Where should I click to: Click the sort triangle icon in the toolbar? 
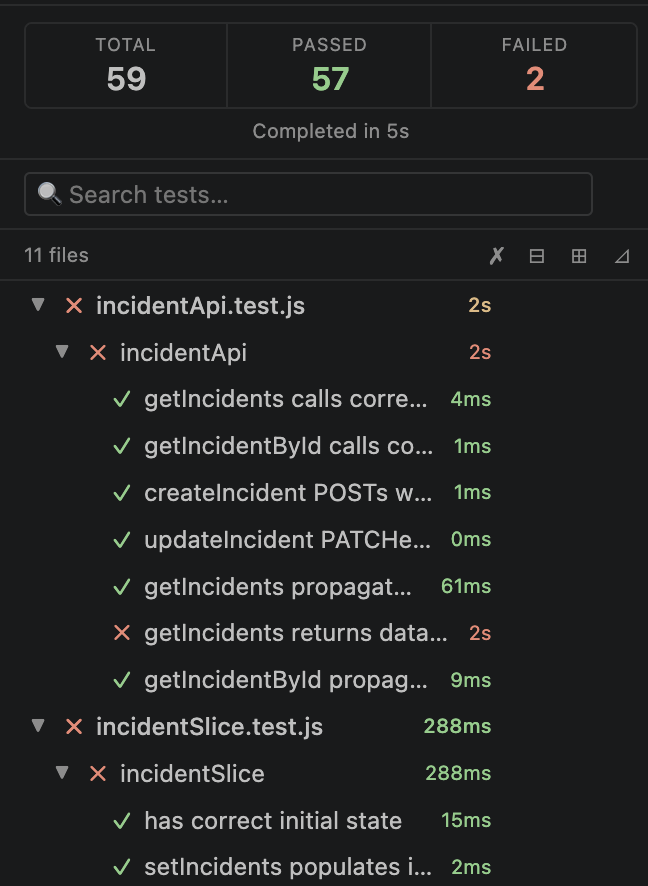coord(622,256)
